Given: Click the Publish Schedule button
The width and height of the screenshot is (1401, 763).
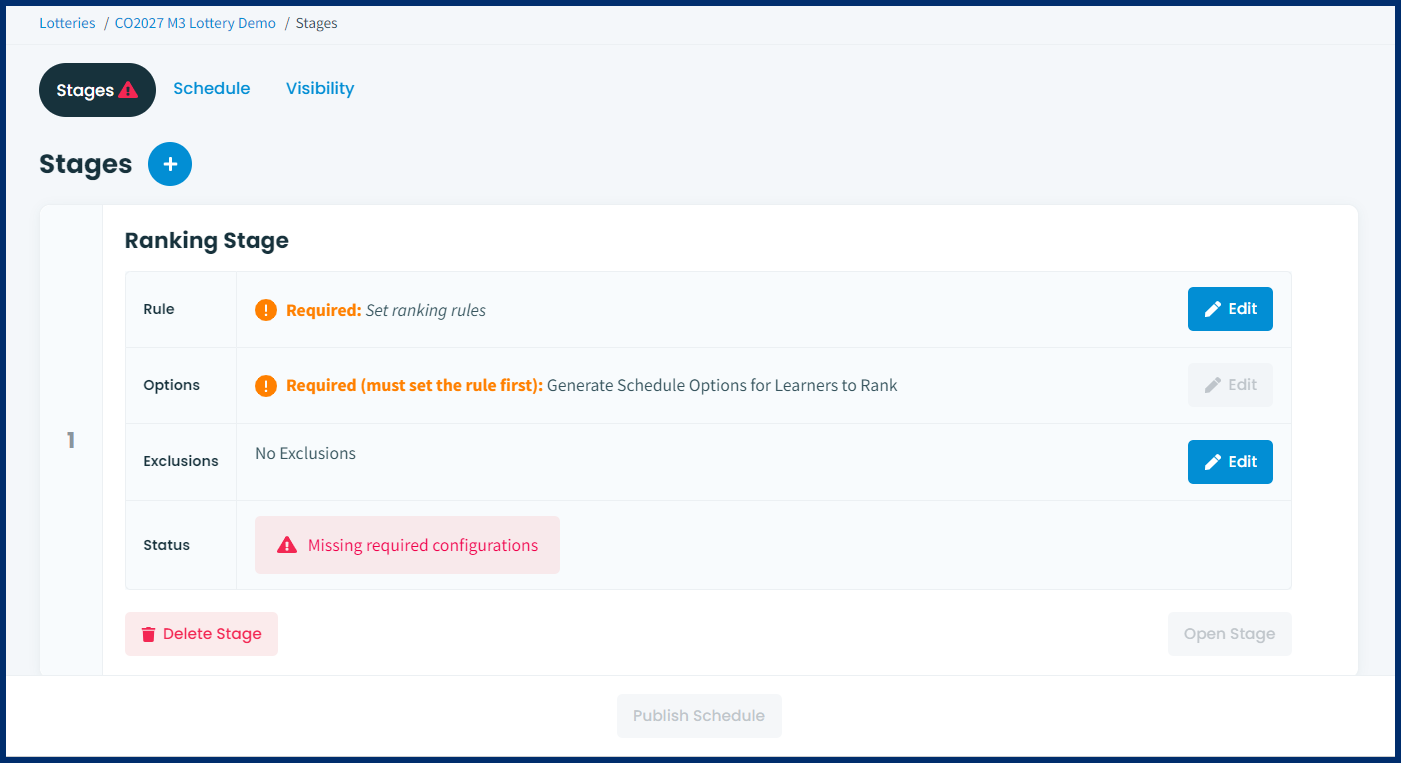Looking at the screenshot, I should tap(699, 716).
